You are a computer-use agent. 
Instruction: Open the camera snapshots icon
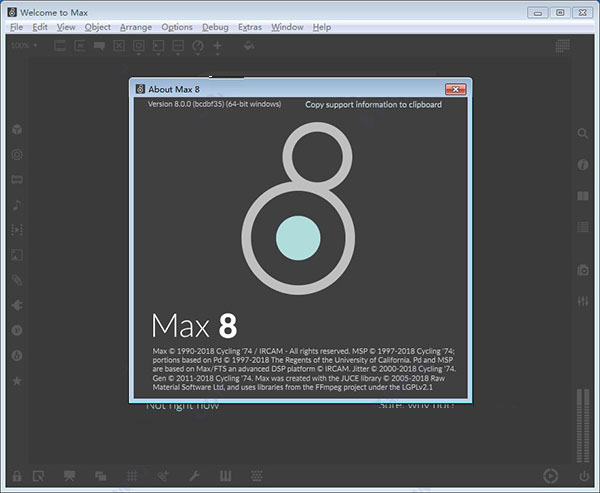(583, 270)
